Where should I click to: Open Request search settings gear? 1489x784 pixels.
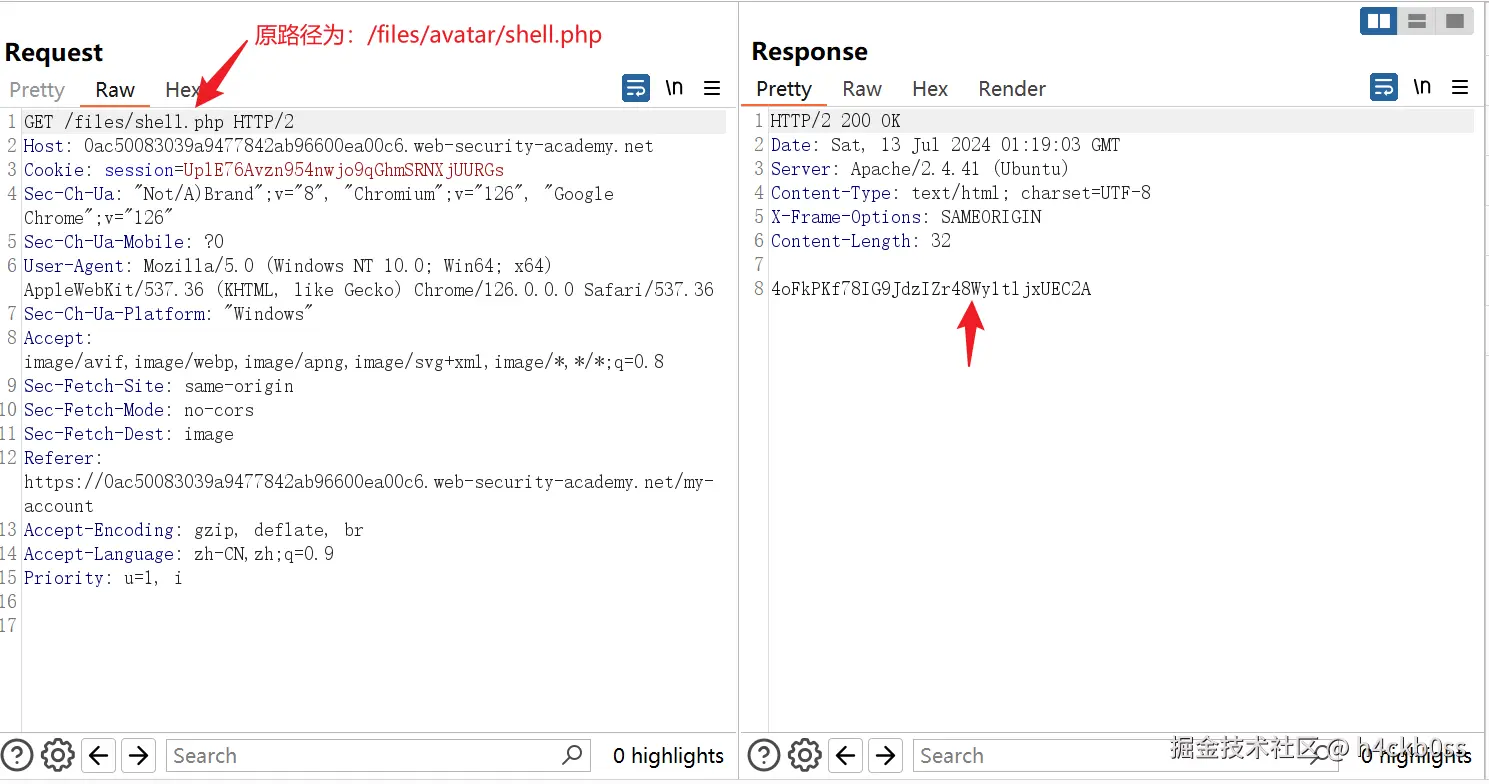click(57, 755)
